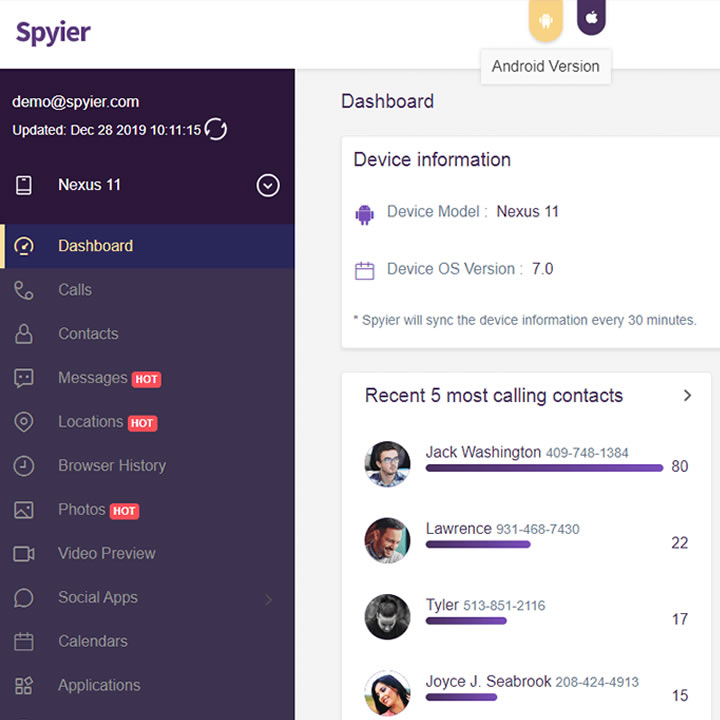Click the HOT badge next to Photos

pyautogui.click(x=124, y=511)
